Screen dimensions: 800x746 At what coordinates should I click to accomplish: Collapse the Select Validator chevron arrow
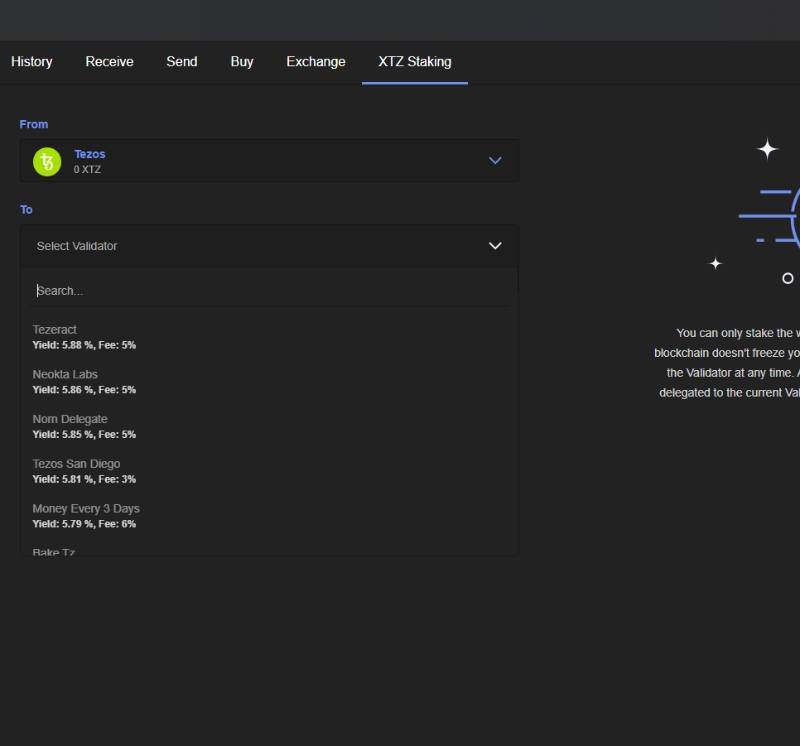[x=494, y=246]
